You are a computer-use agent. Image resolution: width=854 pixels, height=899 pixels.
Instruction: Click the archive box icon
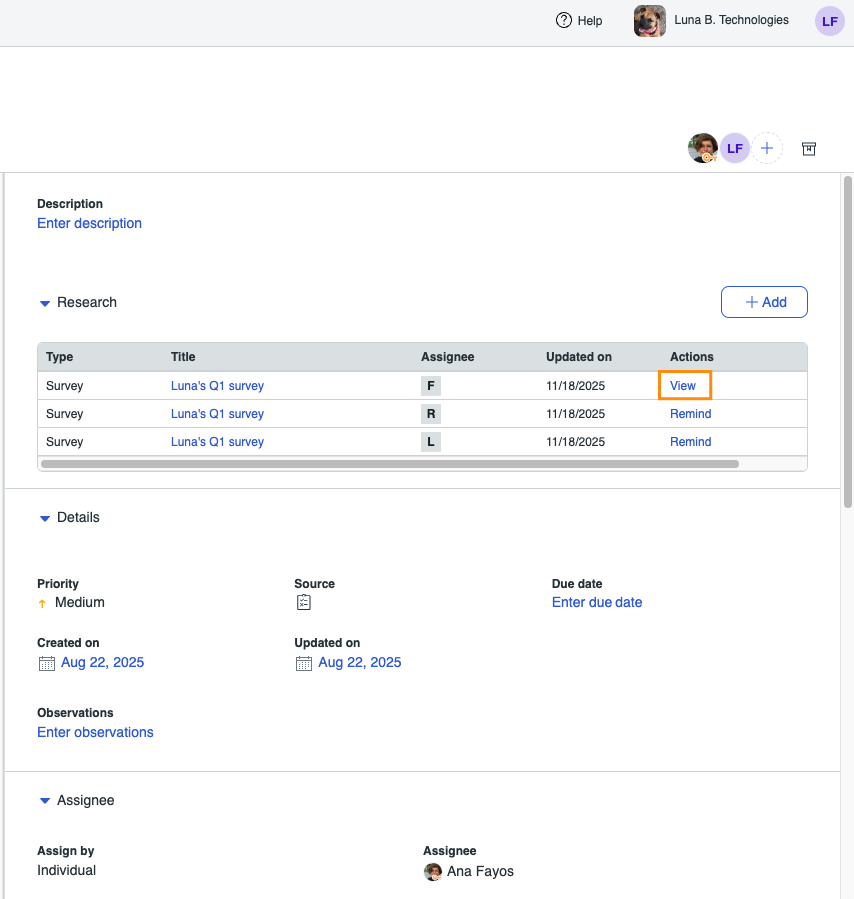(x=809, y=148)
